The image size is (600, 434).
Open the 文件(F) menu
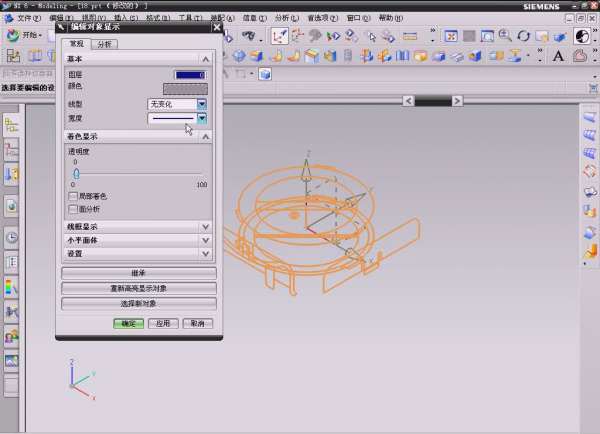29,18
